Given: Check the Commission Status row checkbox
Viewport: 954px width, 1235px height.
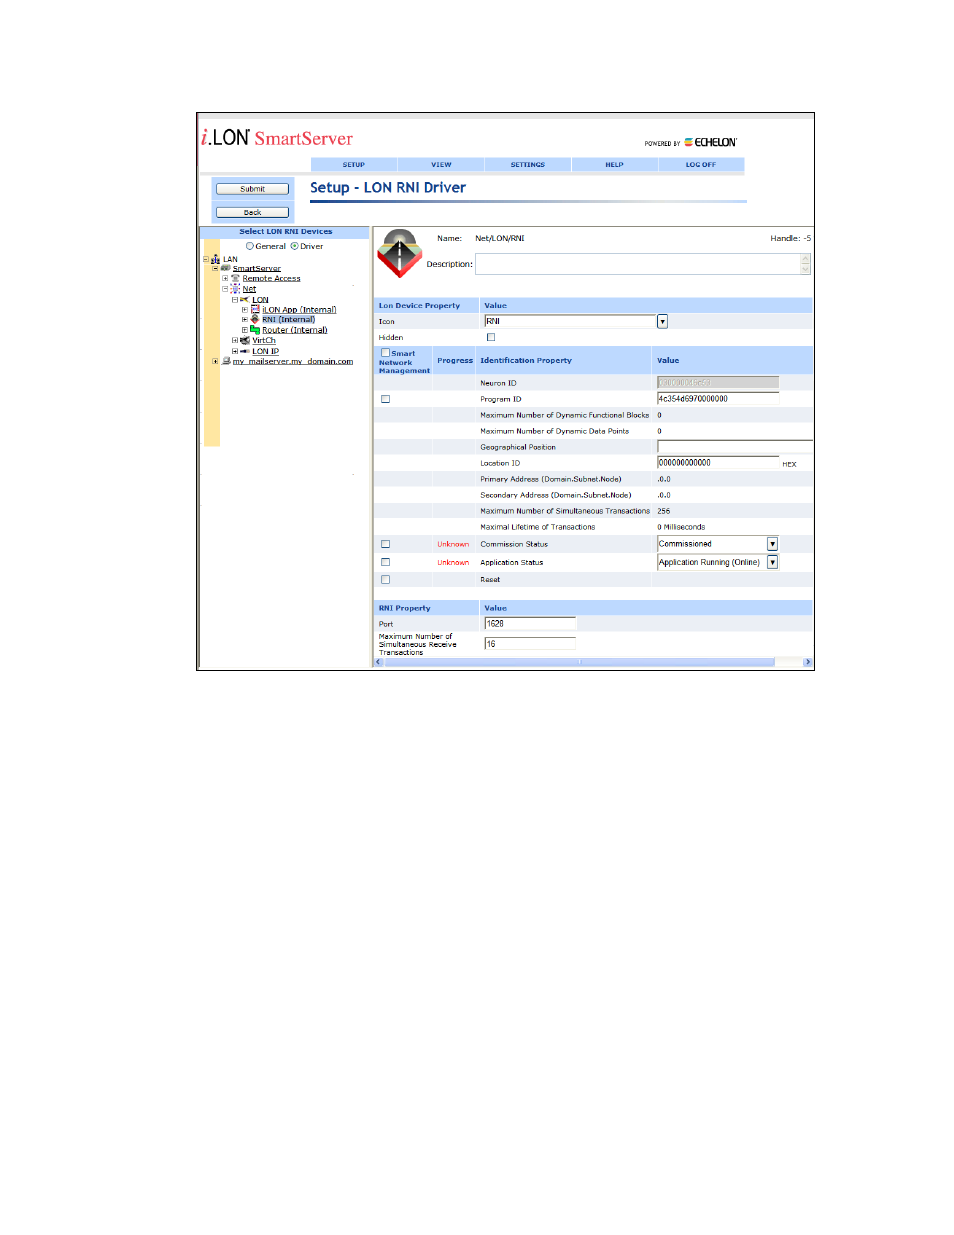Looking at the screenshot, I should pyautogui.click(x=386, y=544).
